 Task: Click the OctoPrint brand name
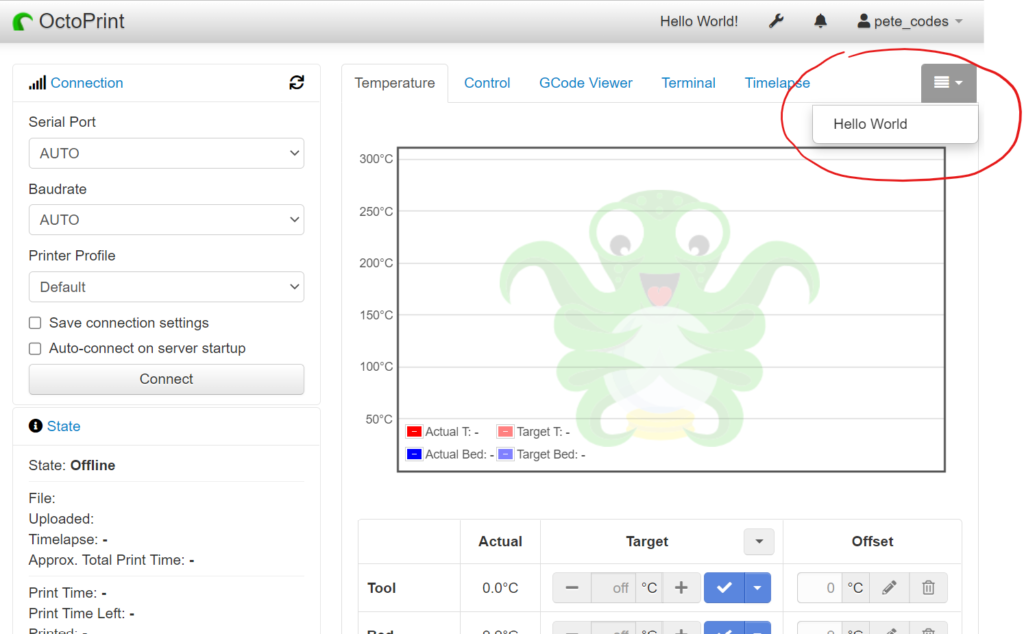coord(82,22)
